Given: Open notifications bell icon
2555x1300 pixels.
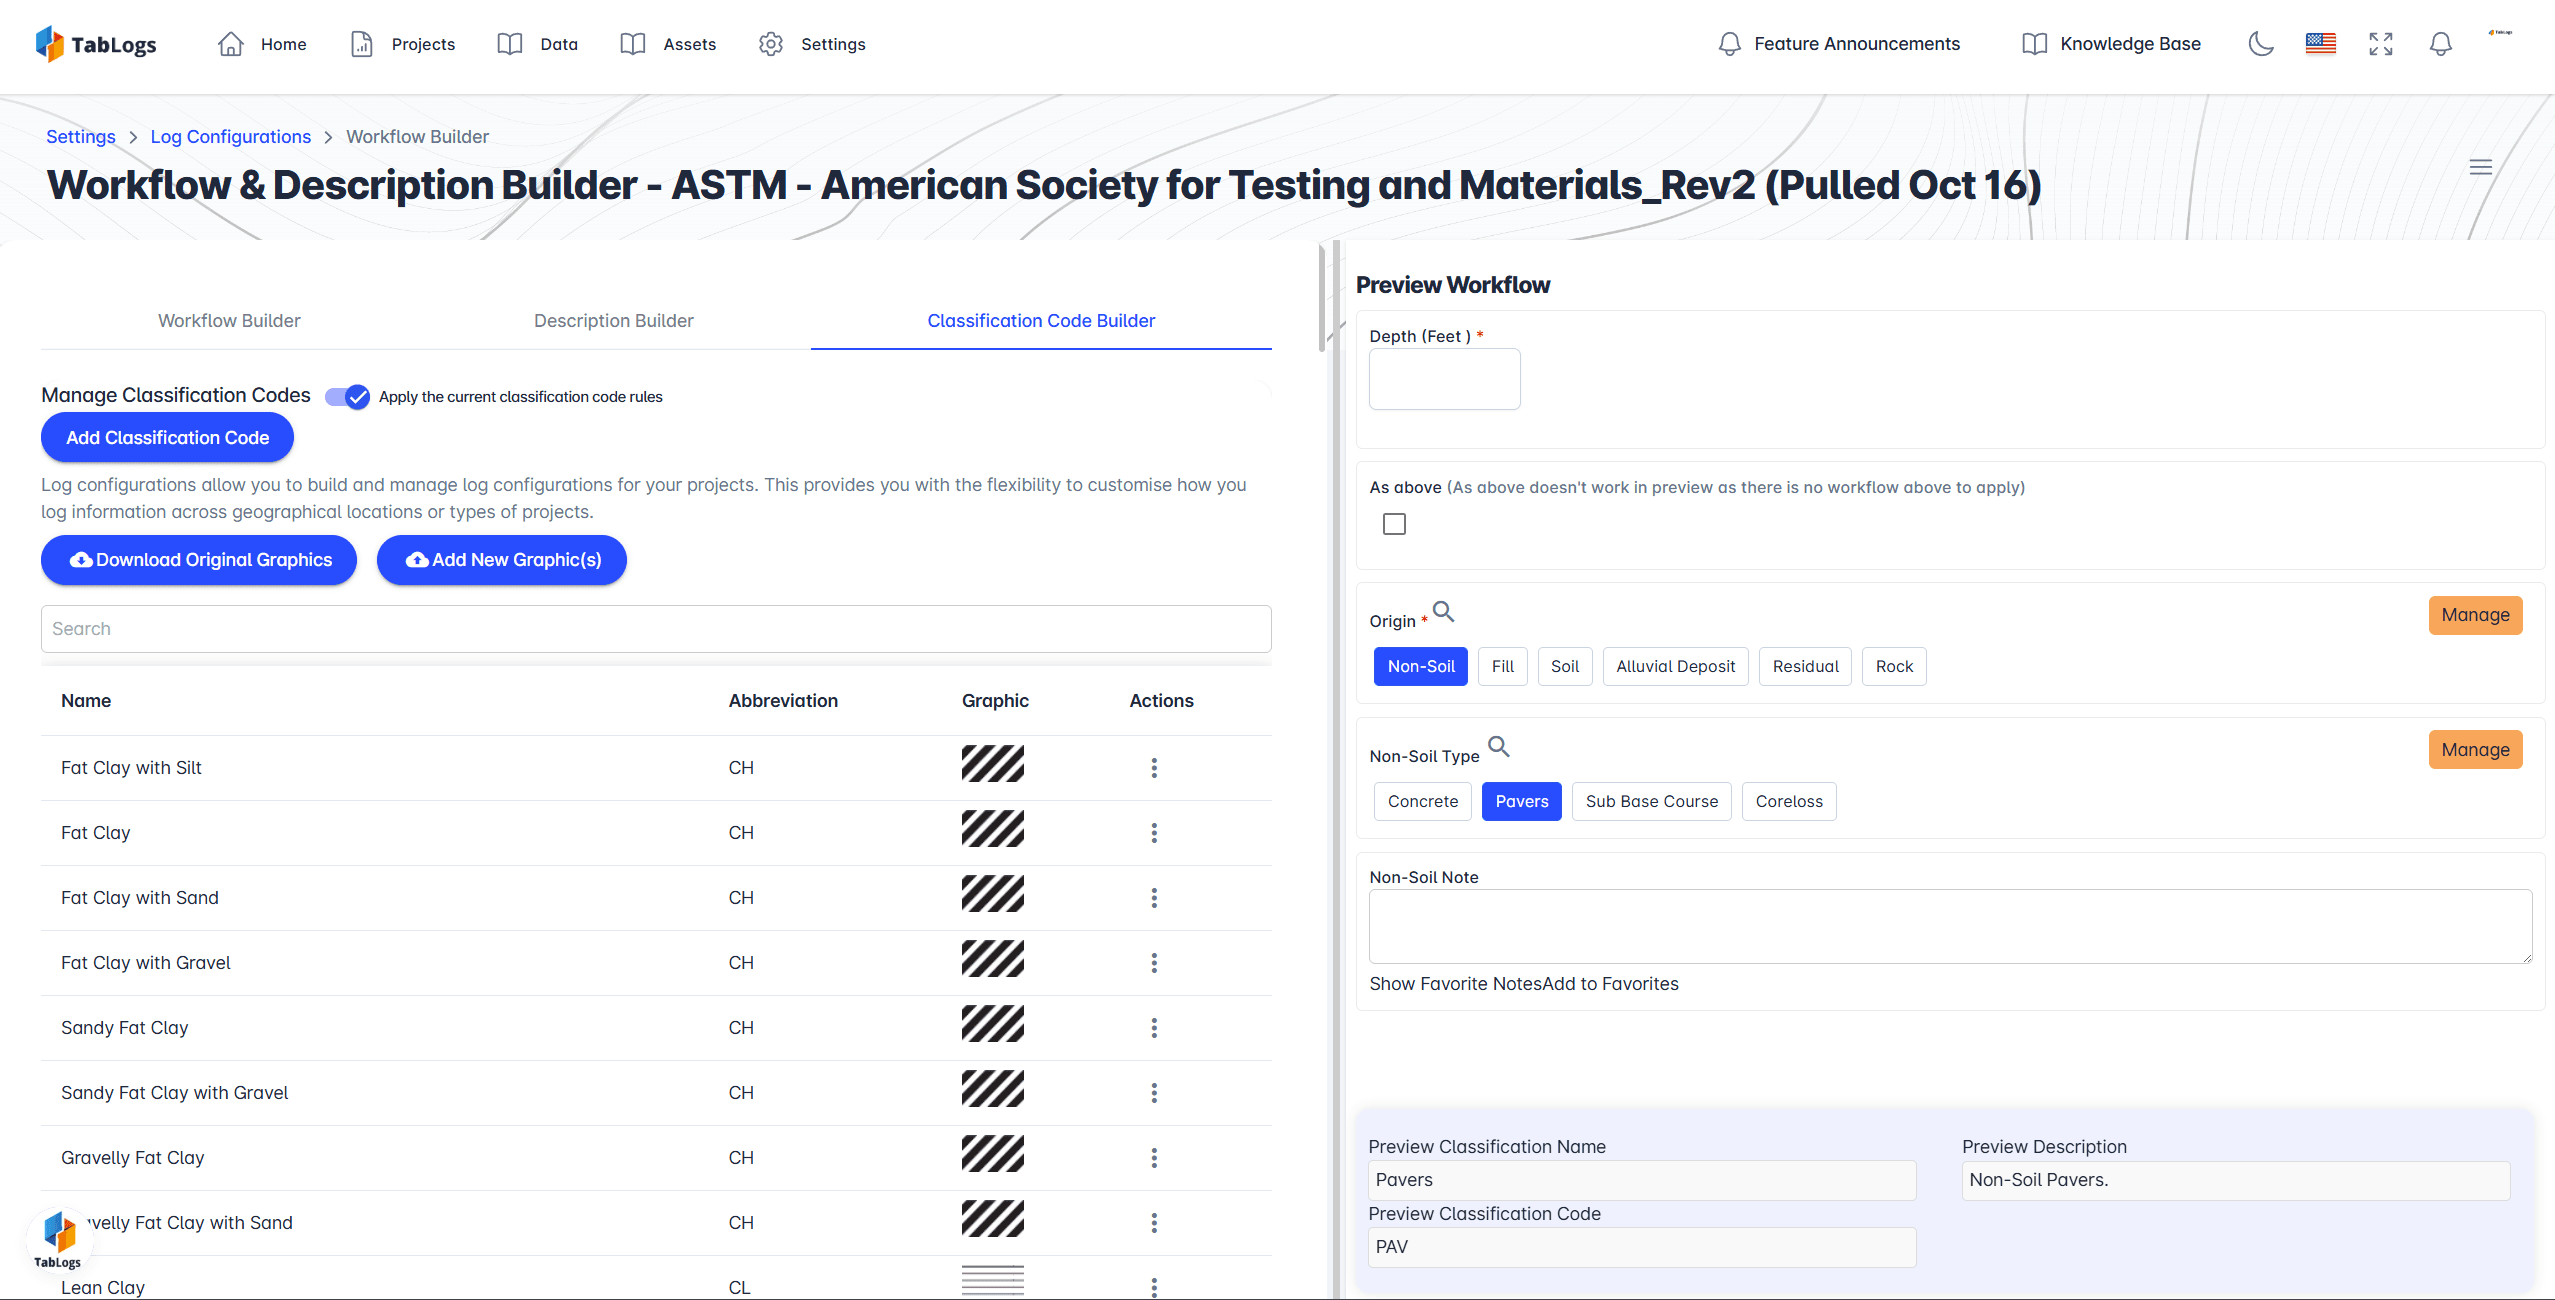Looking at the screenshot, I should point(2441,44).
